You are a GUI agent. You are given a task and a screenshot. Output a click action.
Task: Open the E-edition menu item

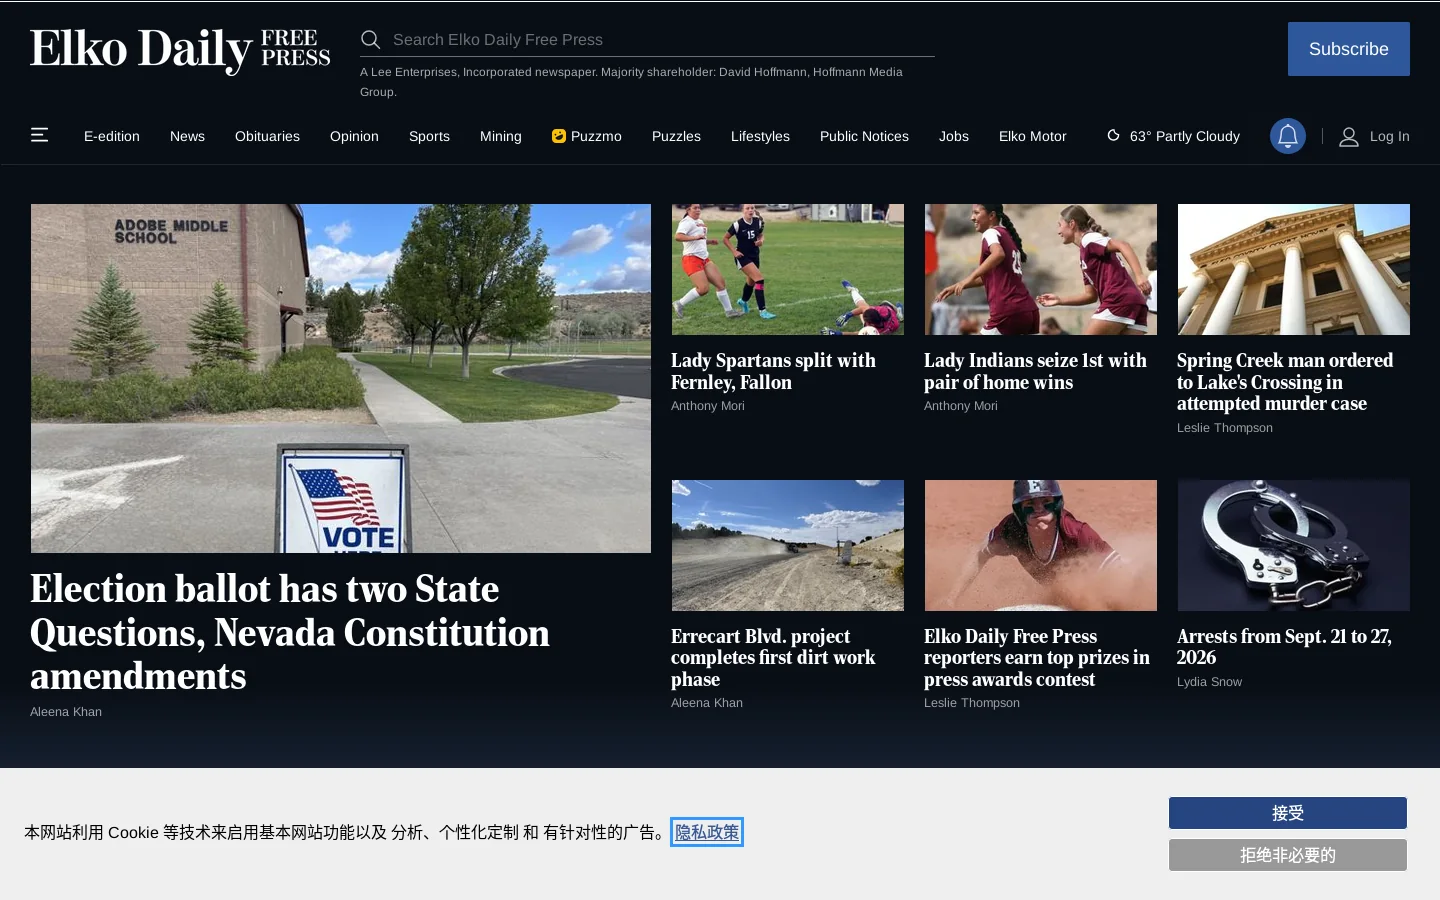[x=112, y=136]
